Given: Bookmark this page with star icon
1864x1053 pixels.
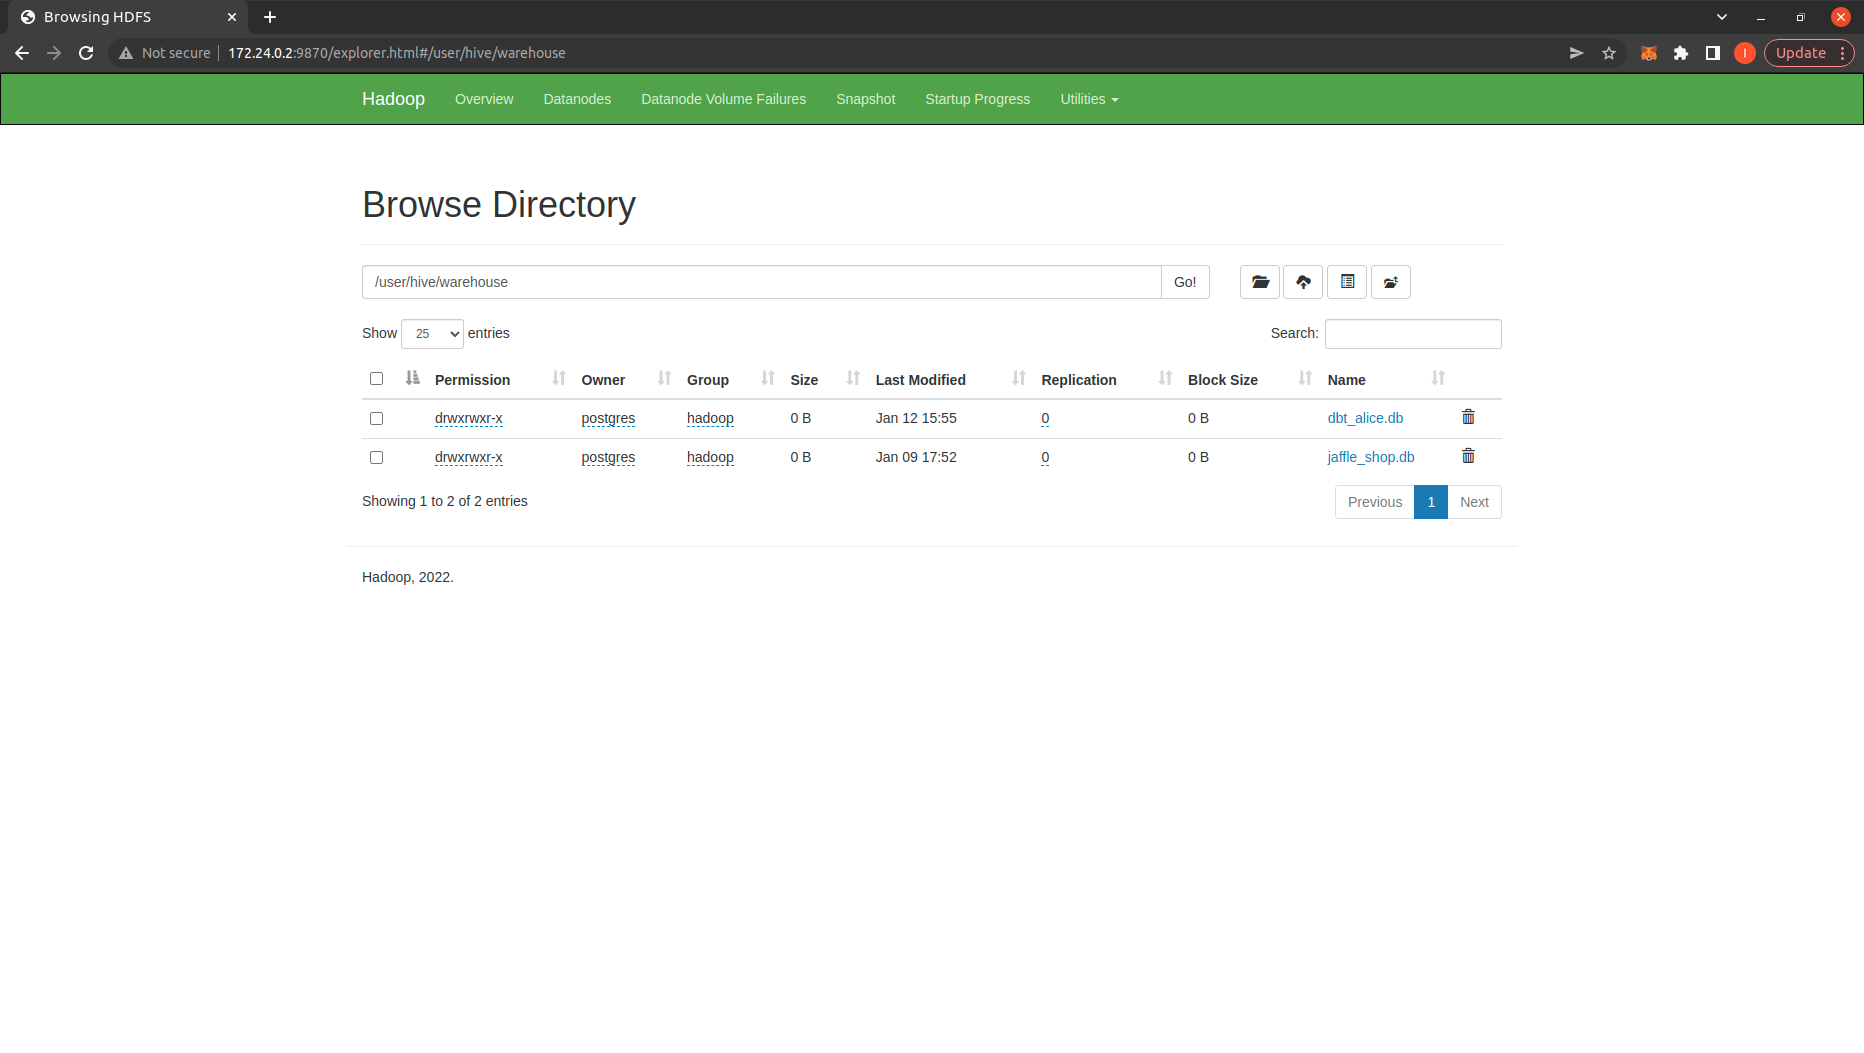Looking at the screenshot, I should pos(1609,53).
